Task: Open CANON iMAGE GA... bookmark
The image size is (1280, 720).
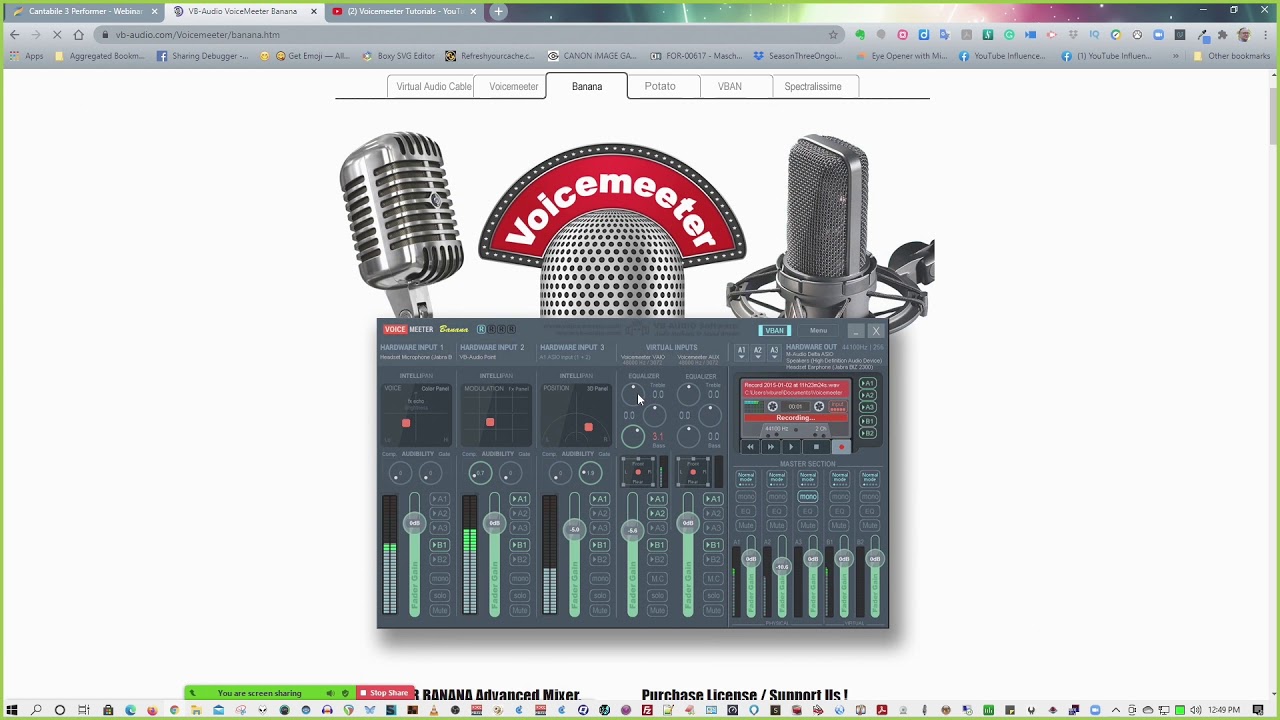Action: (x=592, y=56)
